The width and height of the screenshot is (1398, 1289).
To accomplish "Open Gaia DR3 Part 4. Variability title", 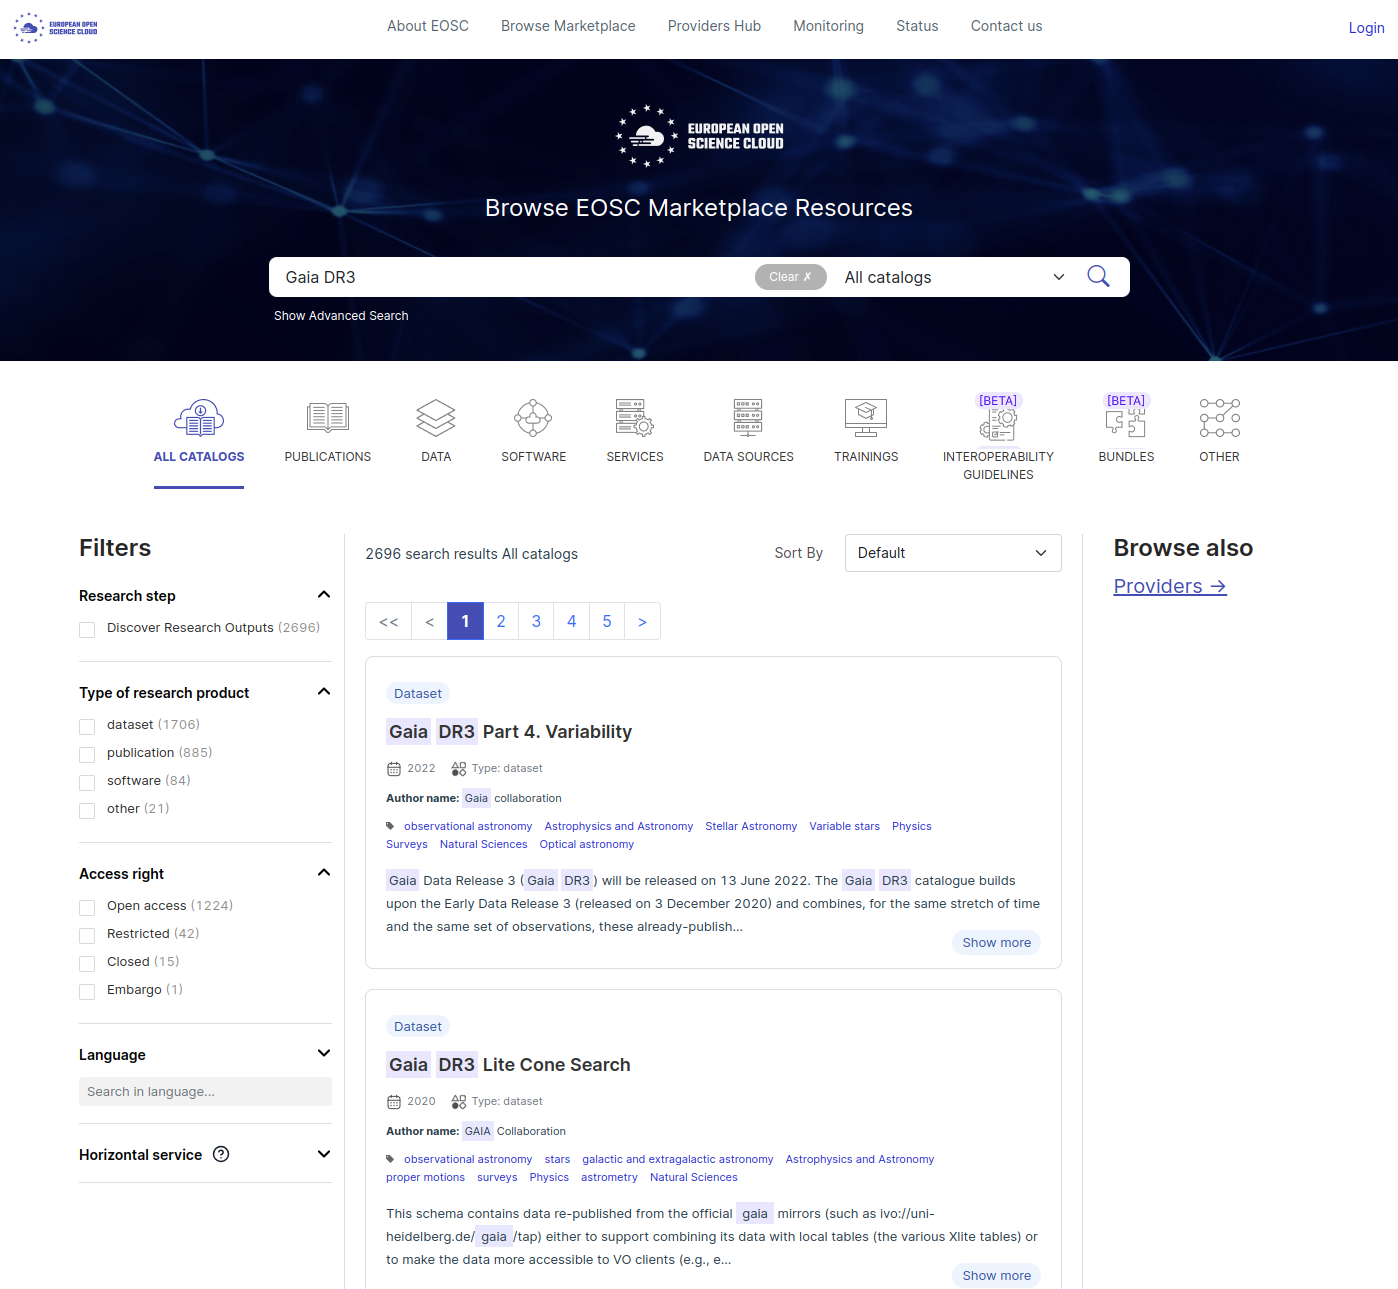I will click(509, 732).
